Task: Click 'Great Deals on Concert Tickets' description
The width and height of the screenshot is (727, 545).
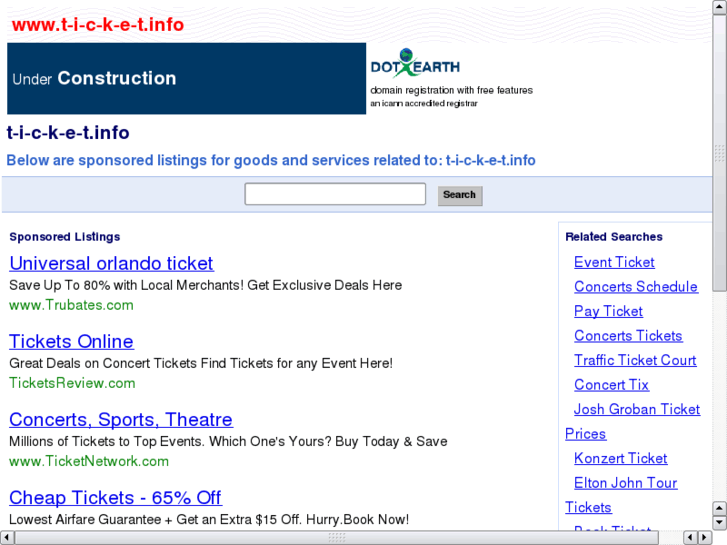Action: [x=201, y=363]
